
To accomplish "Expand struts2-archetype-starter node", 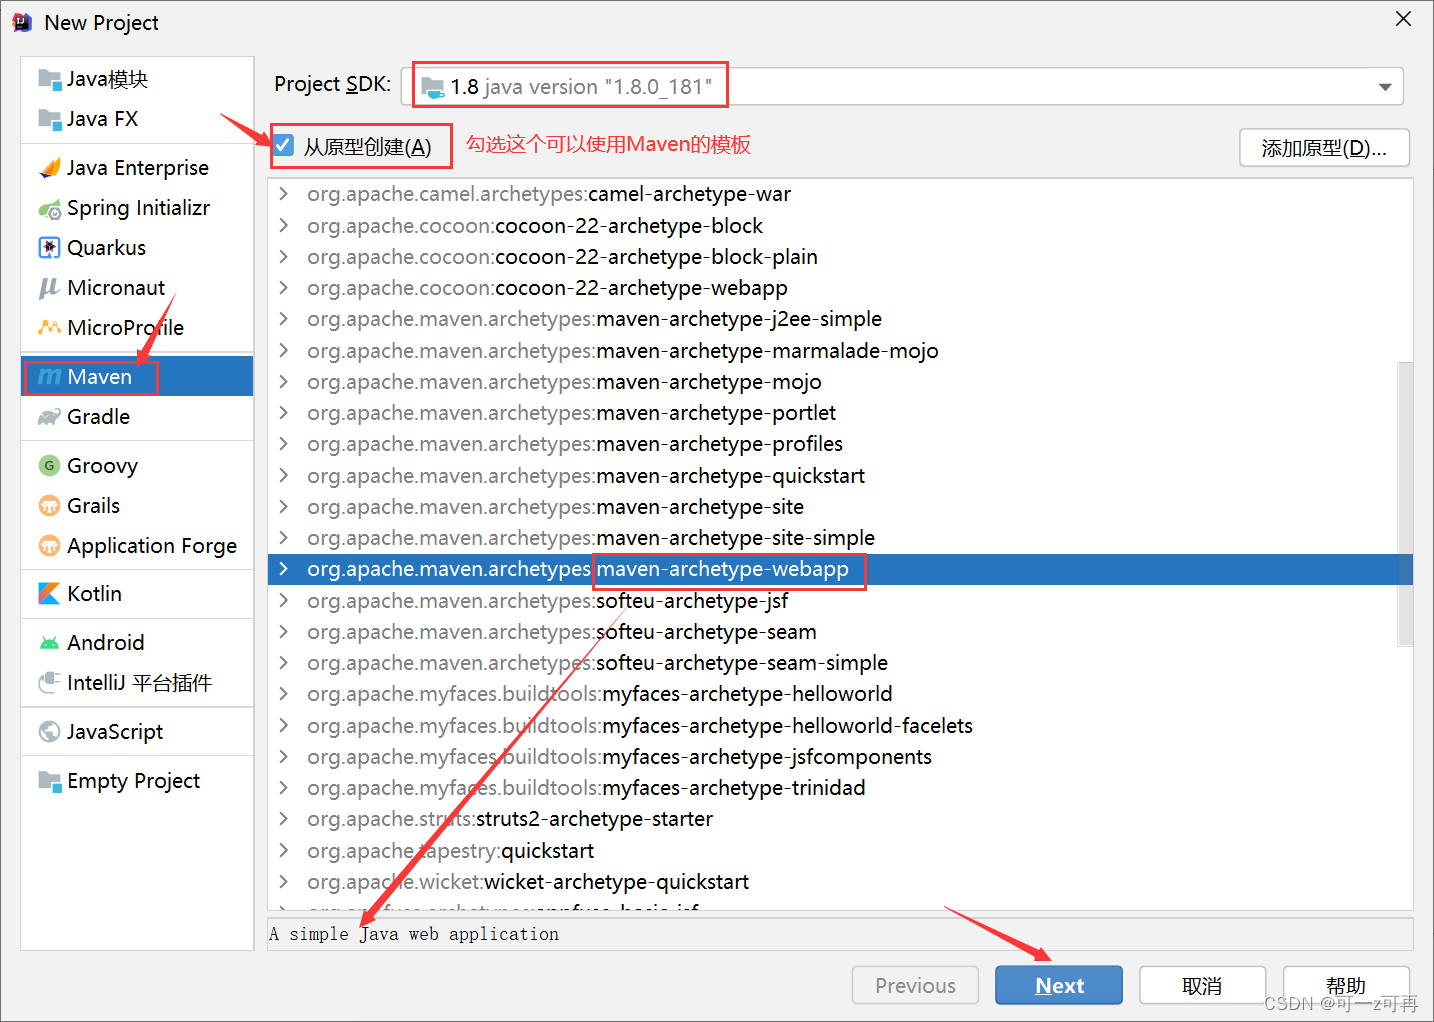I will [284, 819].
